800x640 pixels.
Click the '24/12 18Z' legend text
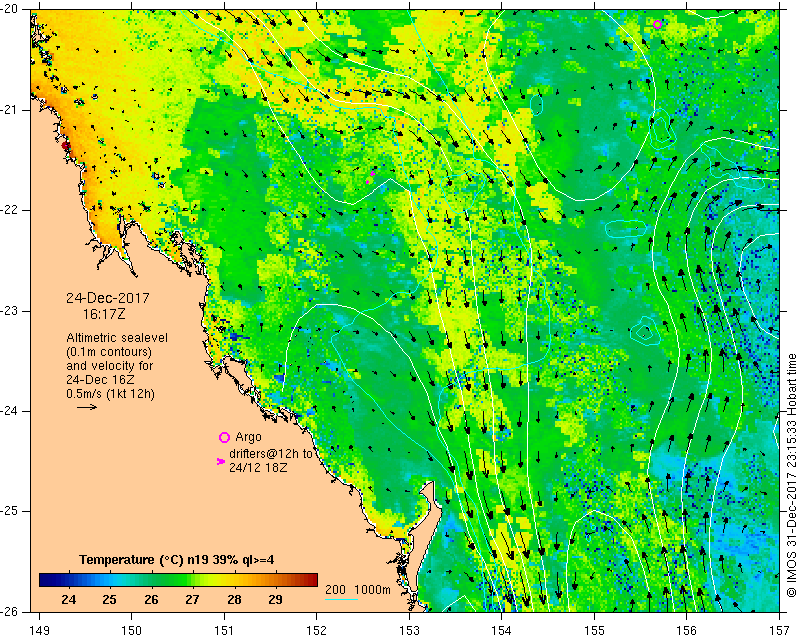click(x=258, y=467)
